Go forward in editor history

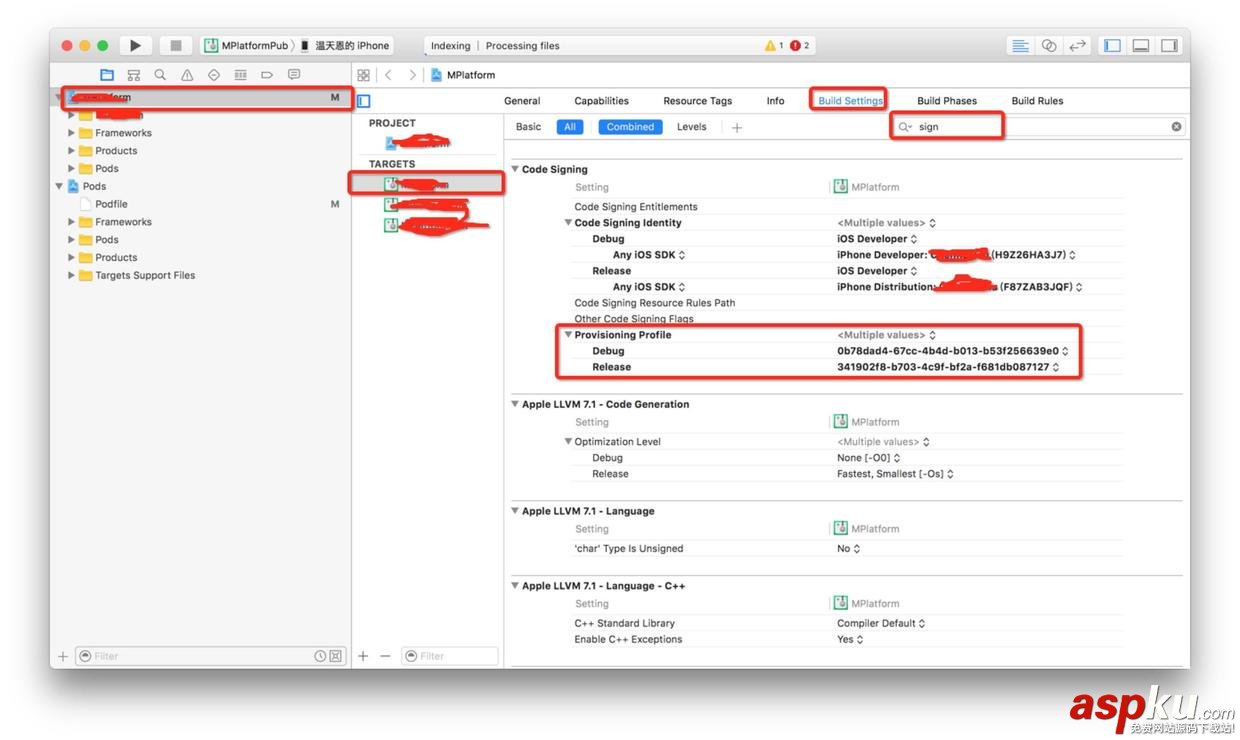pyautogui.click(x=412, y=75)
